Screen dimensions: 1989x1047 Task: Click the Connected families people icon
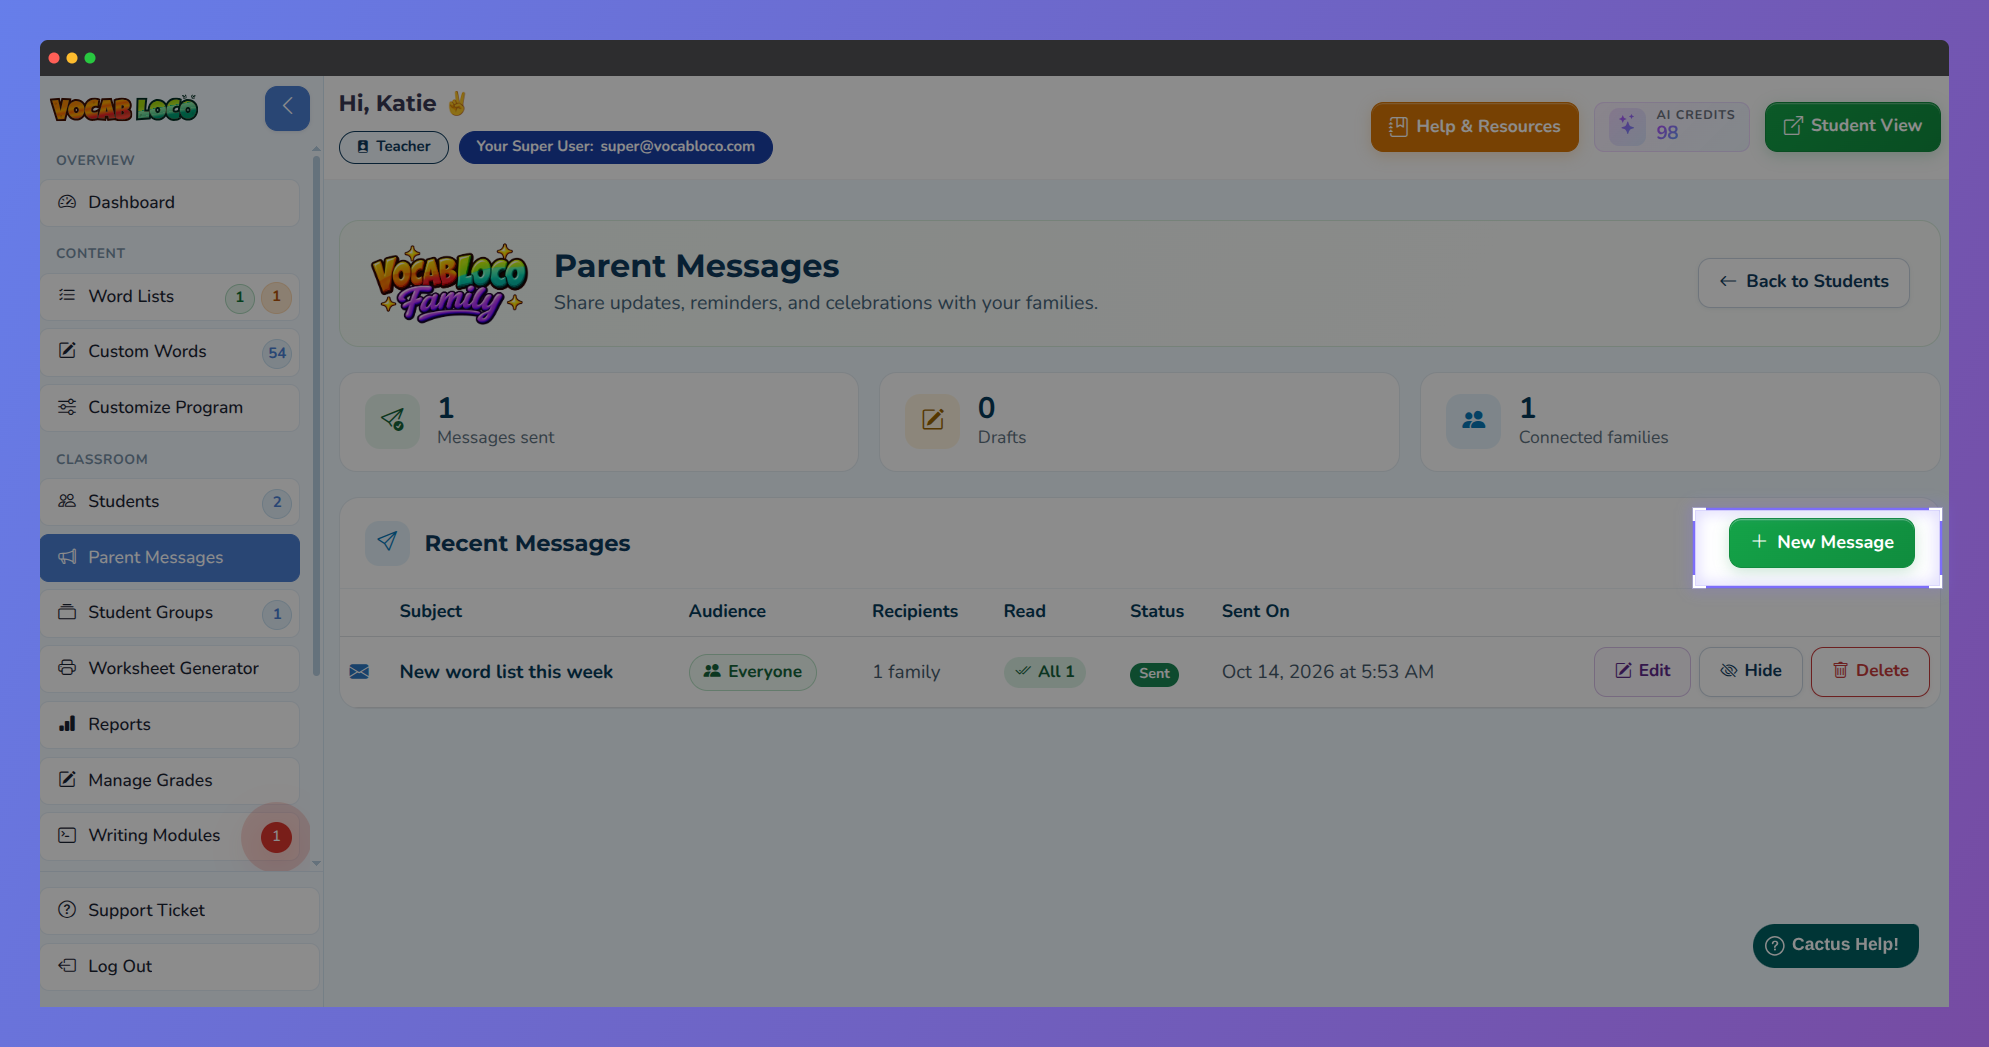(1473, 421)
